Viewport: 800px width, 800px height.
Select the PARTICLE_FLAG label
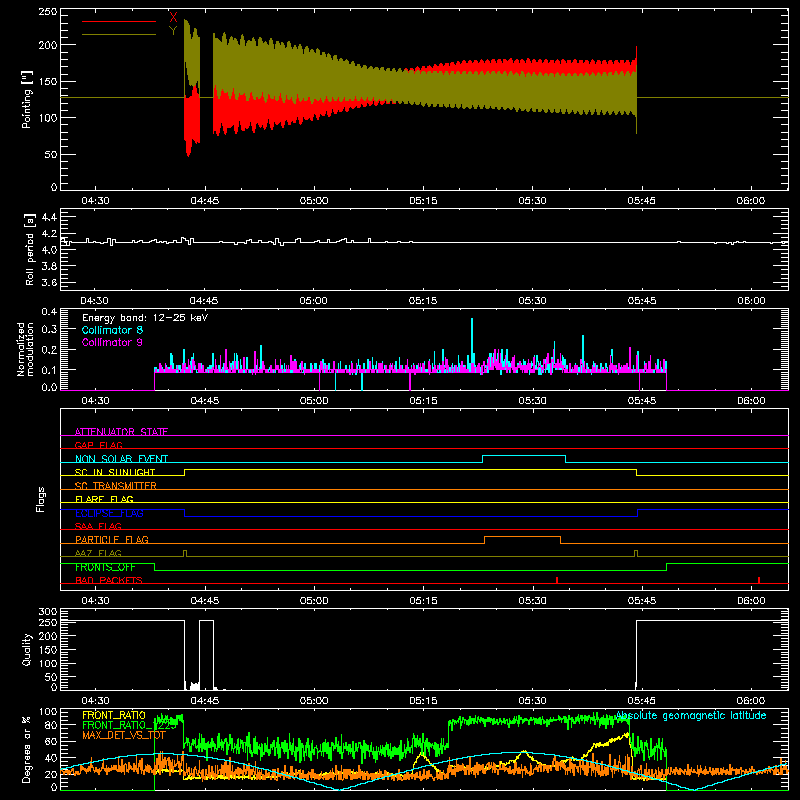point(112,539)
